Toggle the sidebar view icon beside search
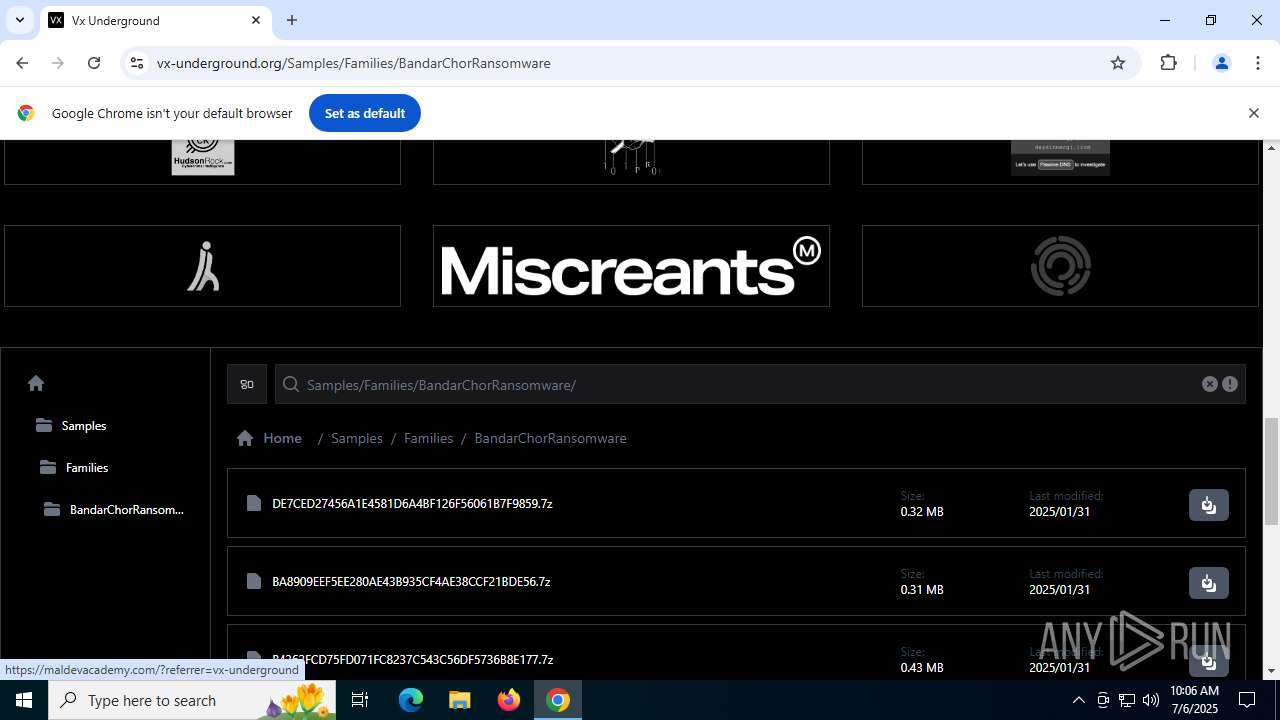 coord(247,384)
